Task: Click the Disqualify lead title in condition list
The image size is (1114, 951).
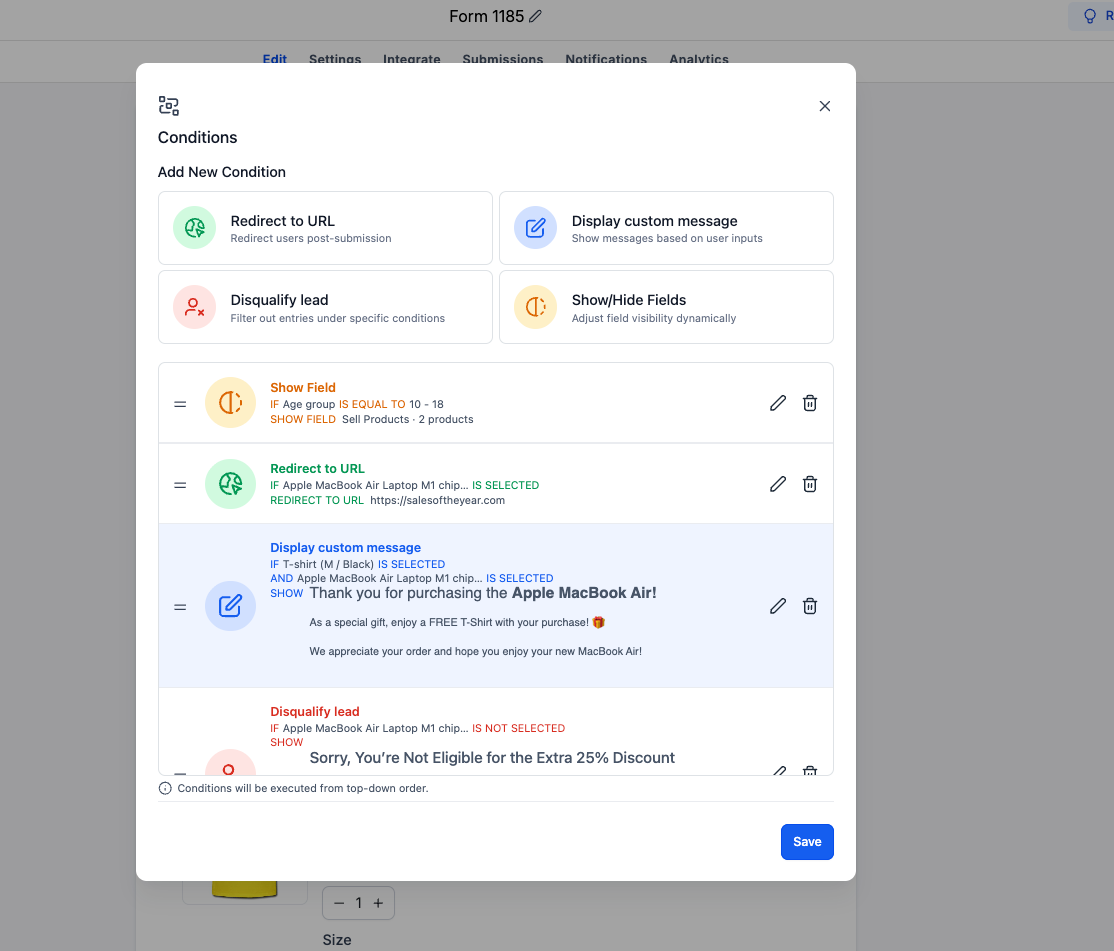Action: (x=315, y=711)
